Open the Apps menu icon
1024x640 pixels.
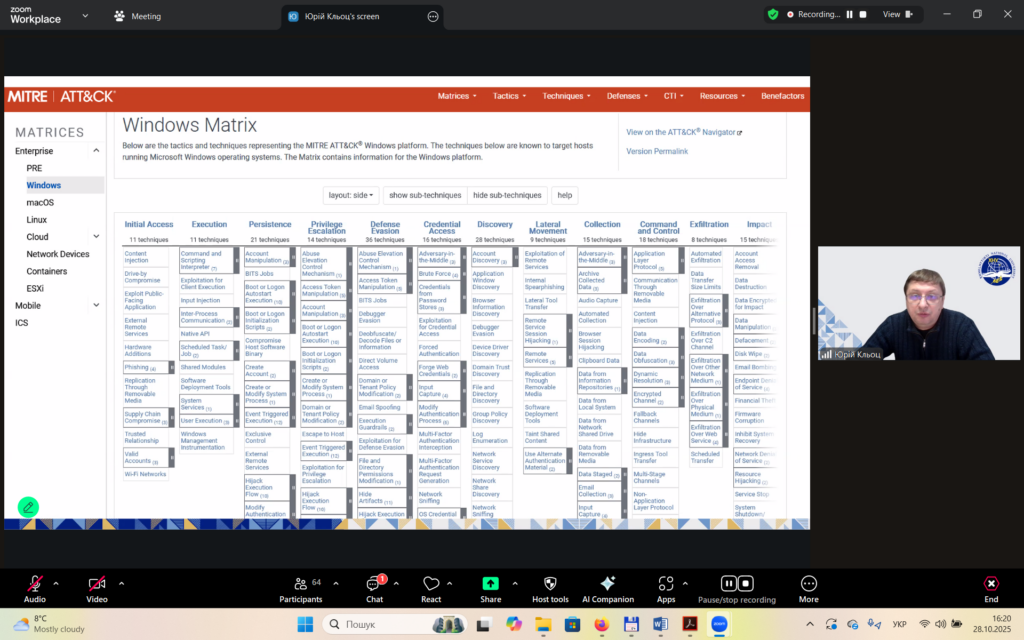(x=666, y=585)
